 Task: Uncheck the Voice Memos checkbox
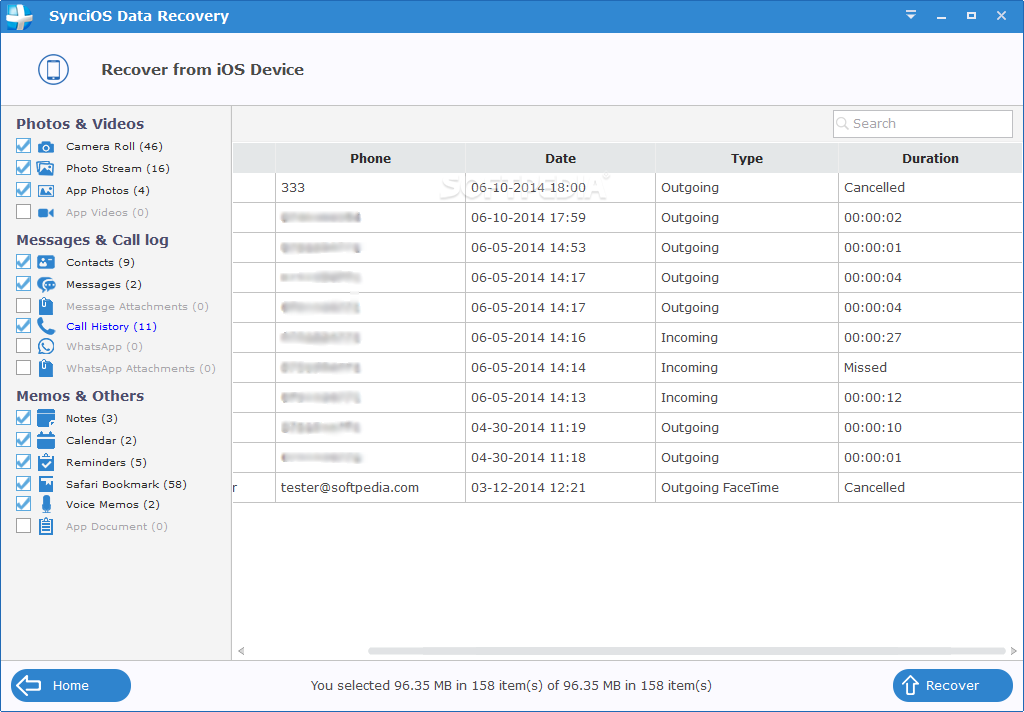[24, 504]
